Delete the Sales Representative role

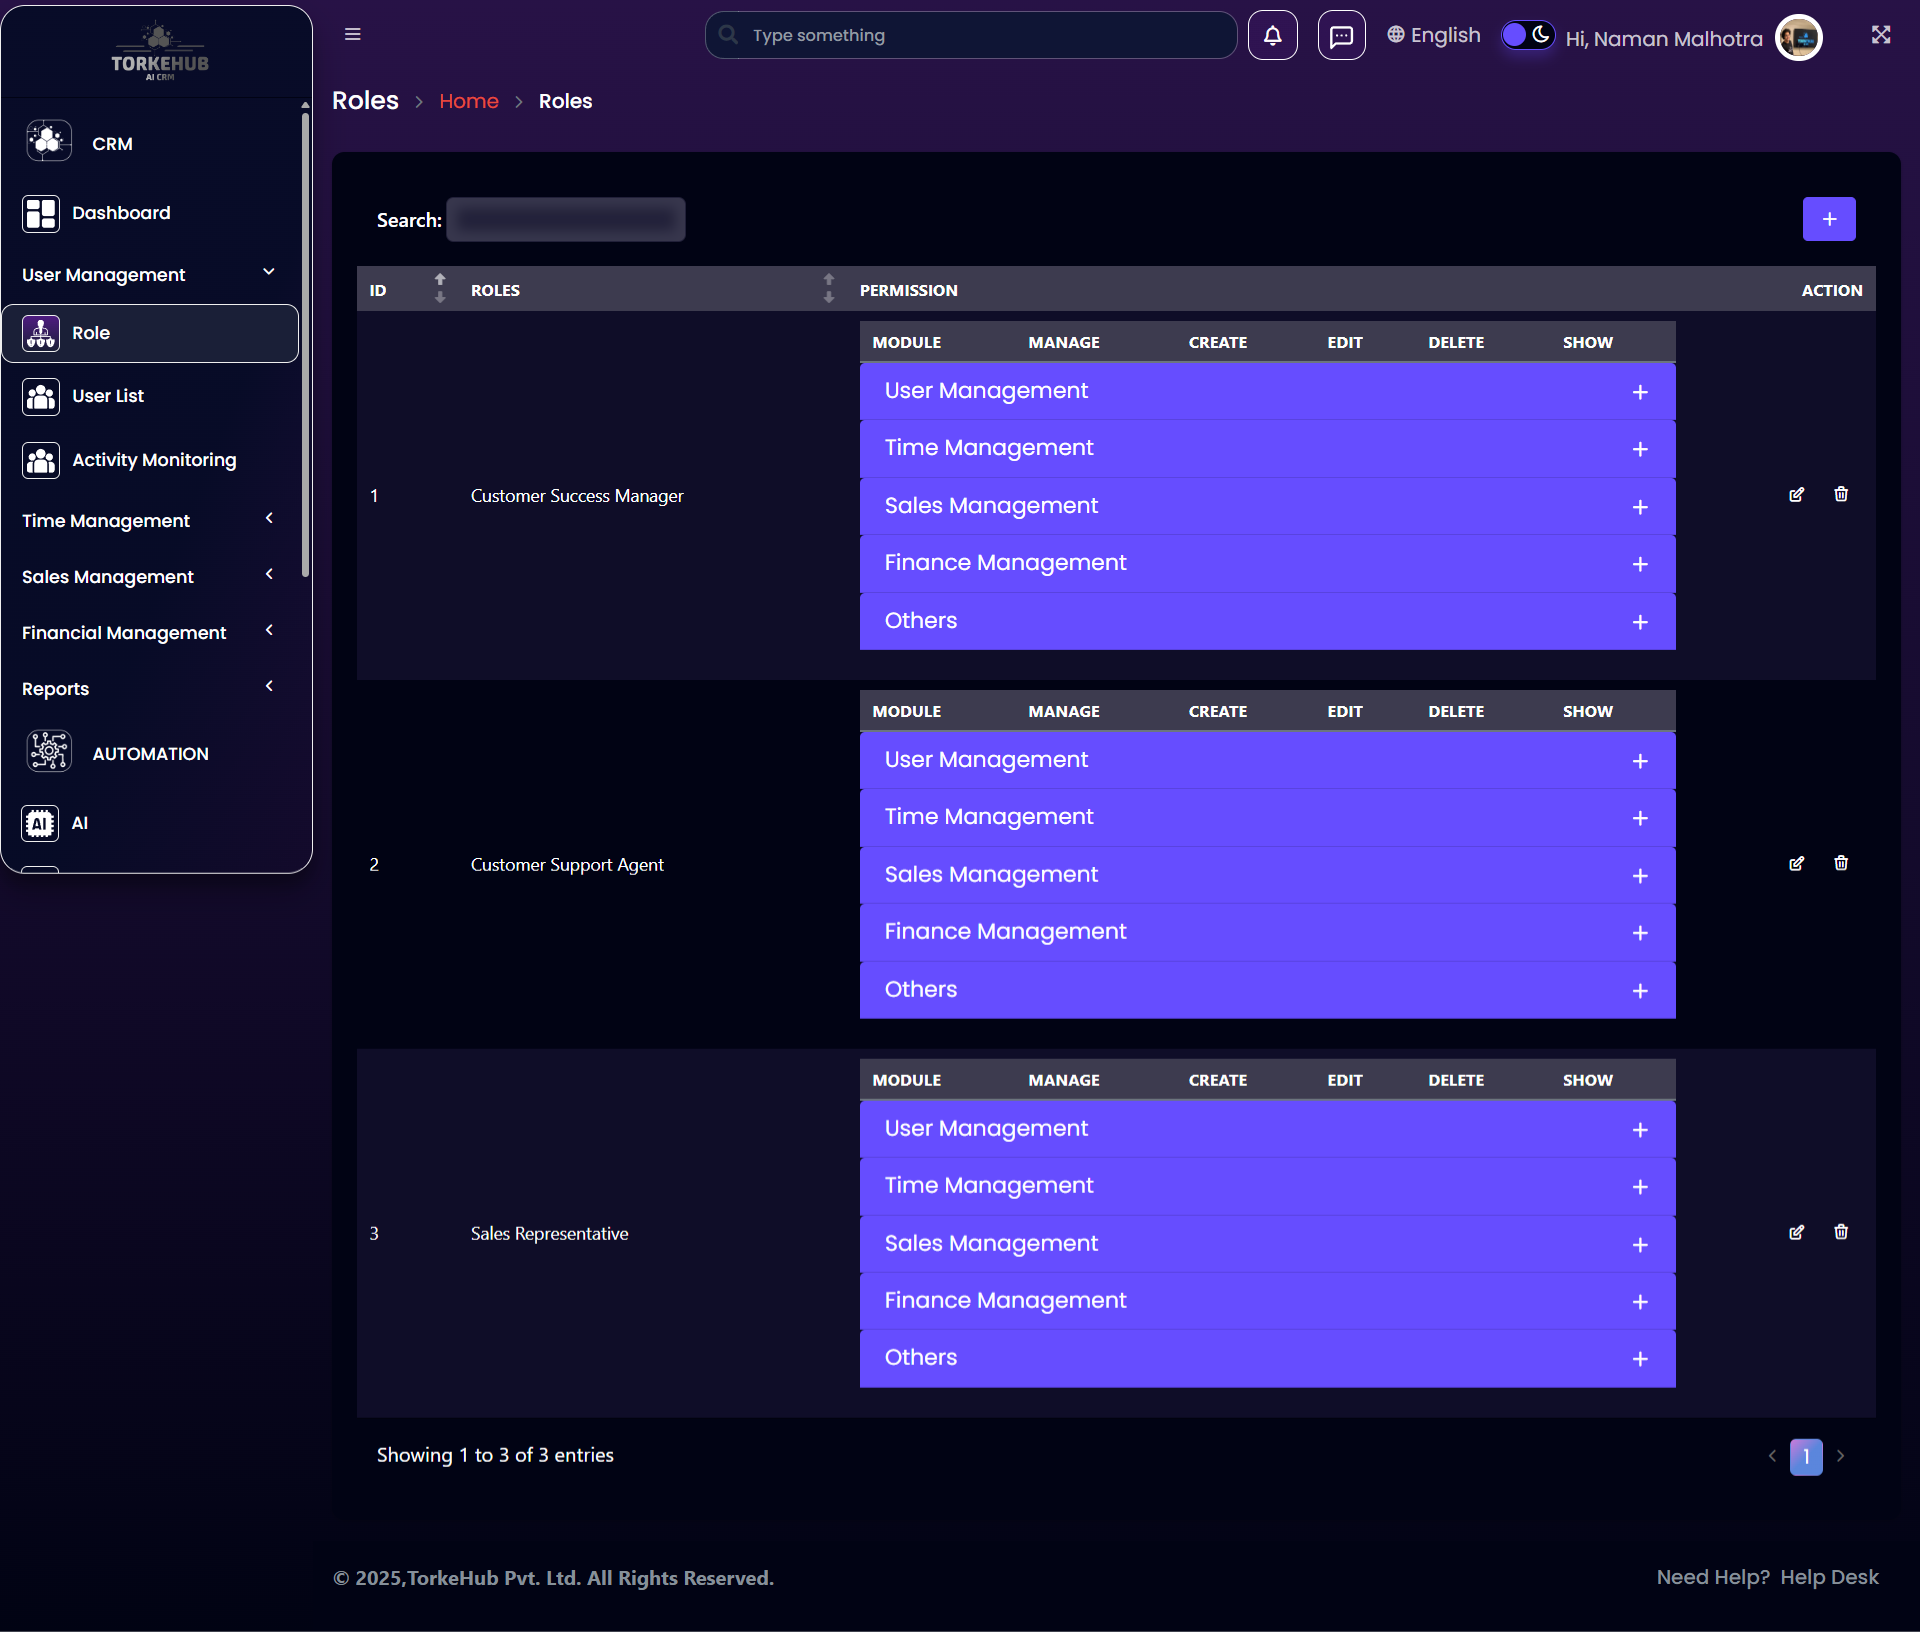click(x=1841, y=1232)
